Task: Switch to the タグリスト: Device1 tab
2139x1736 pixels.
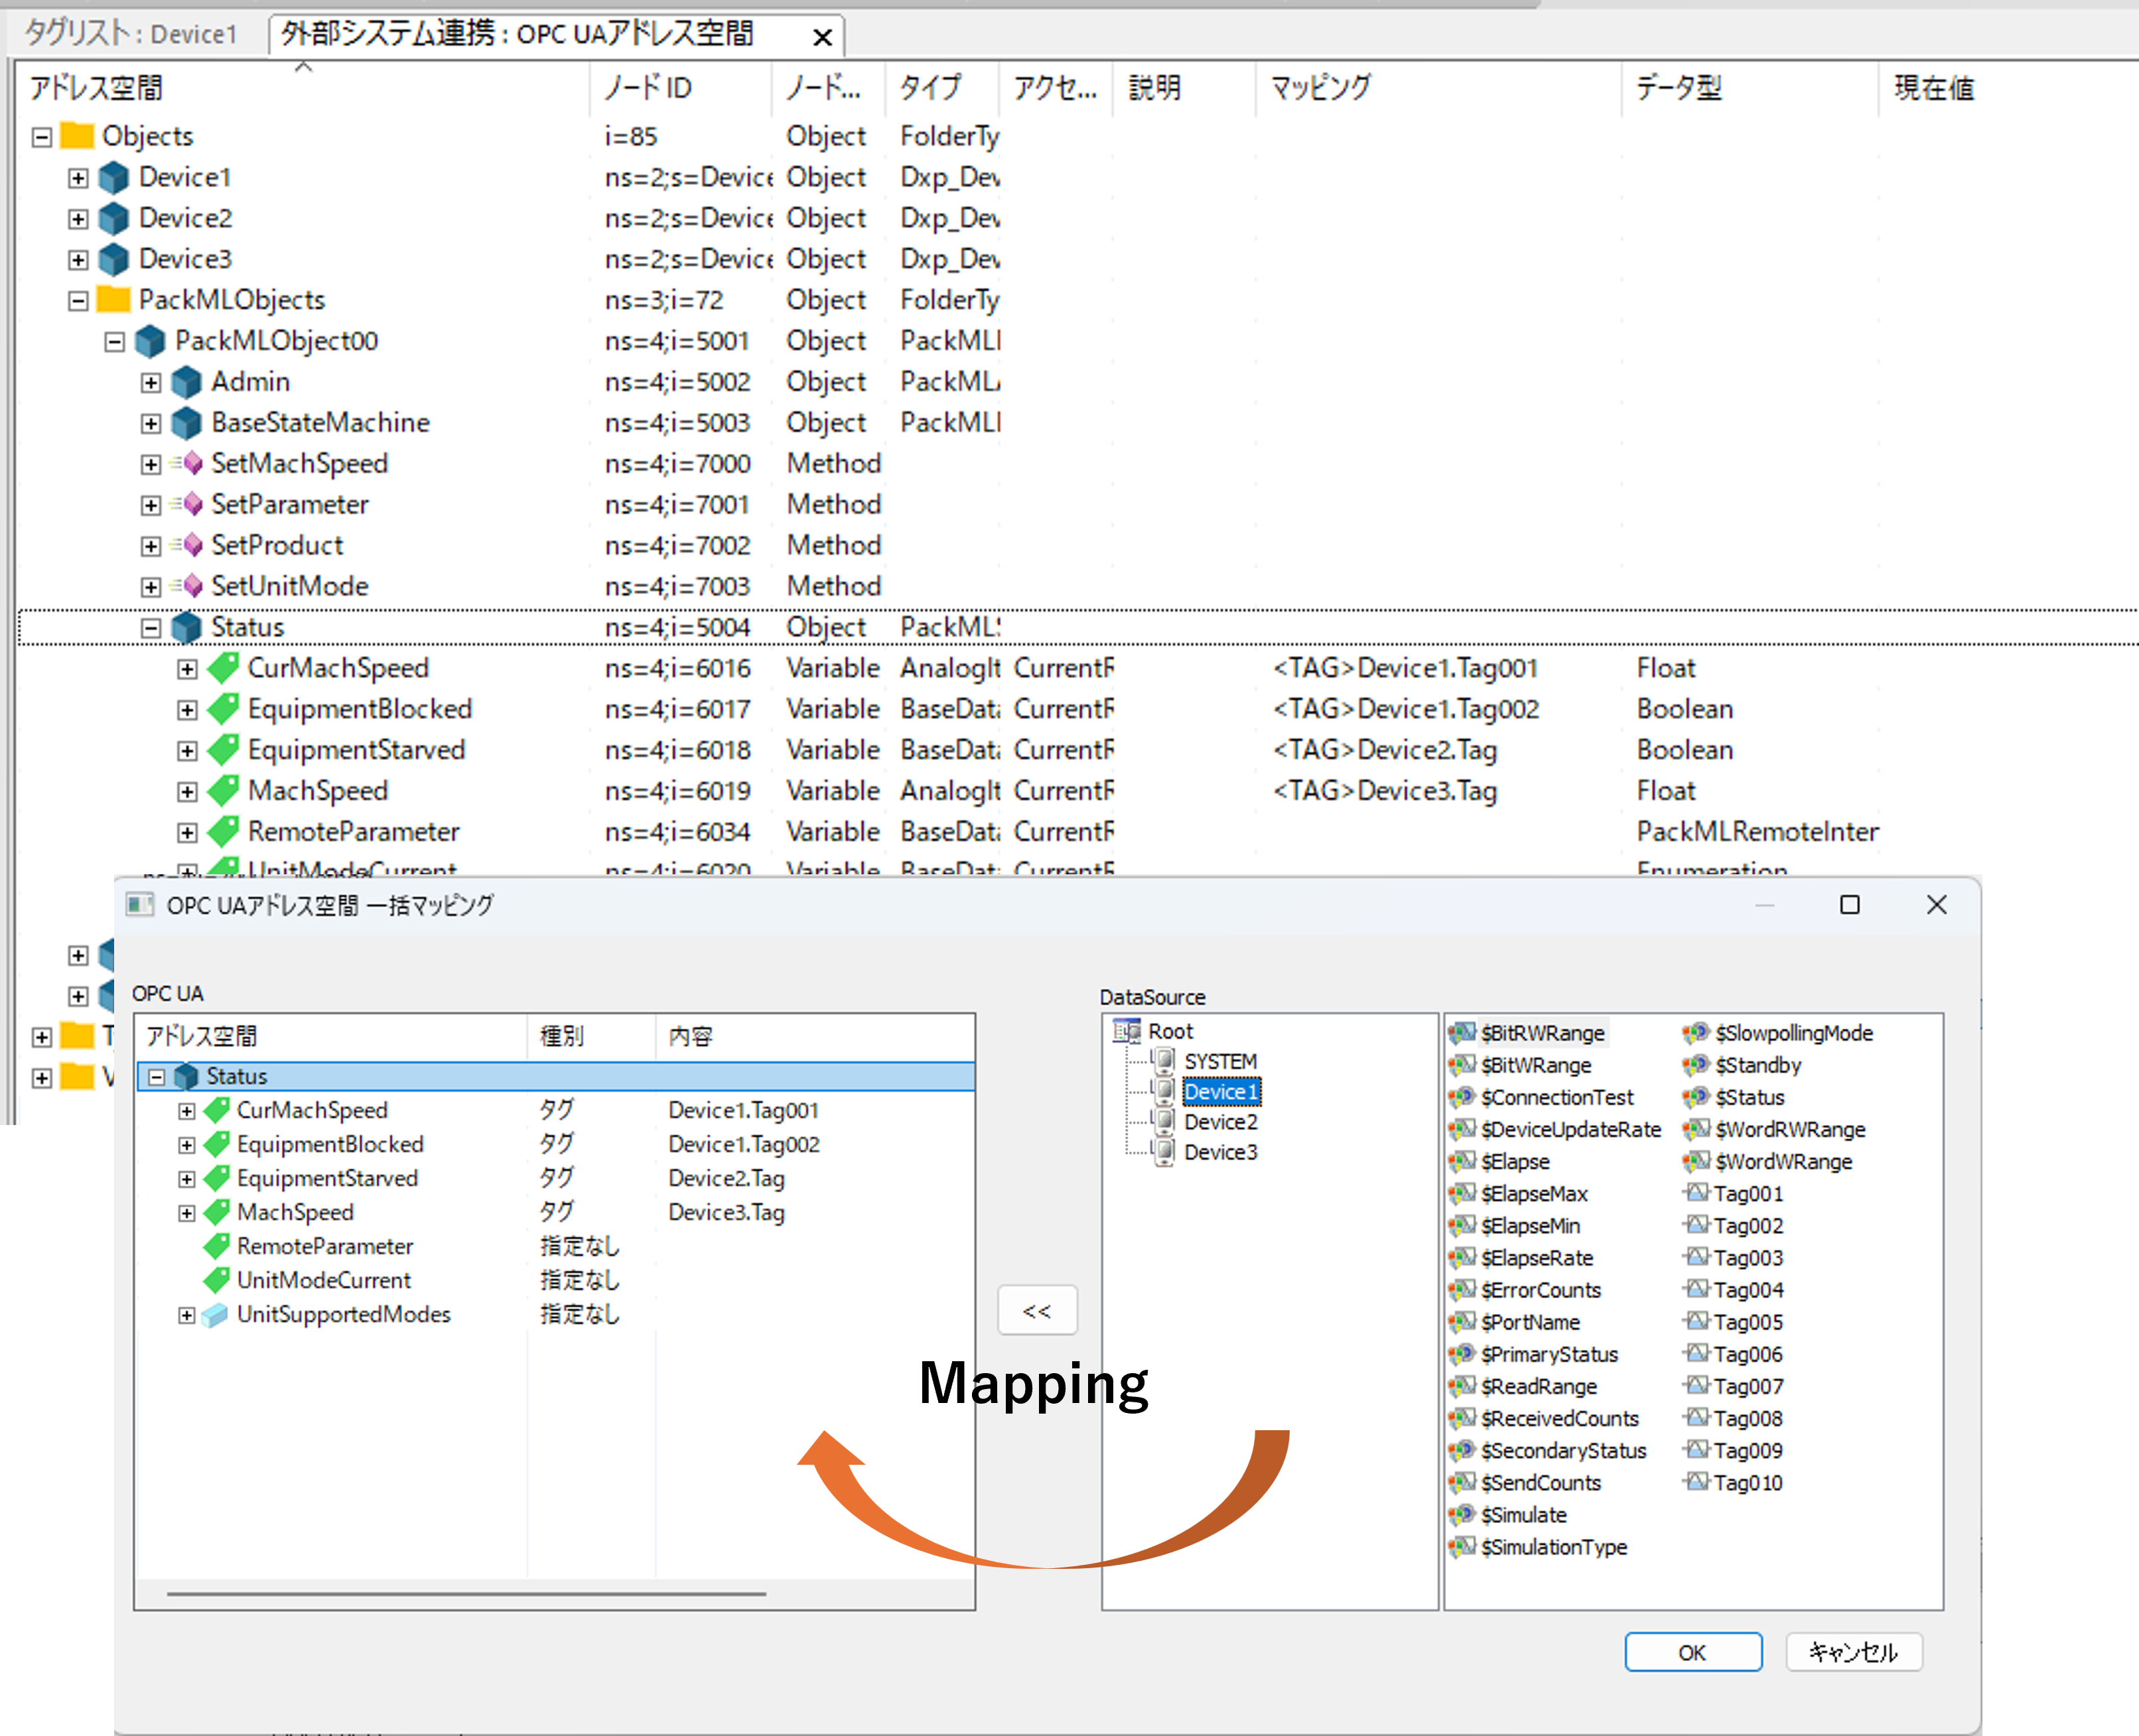Action: click(x=131, y=34)
